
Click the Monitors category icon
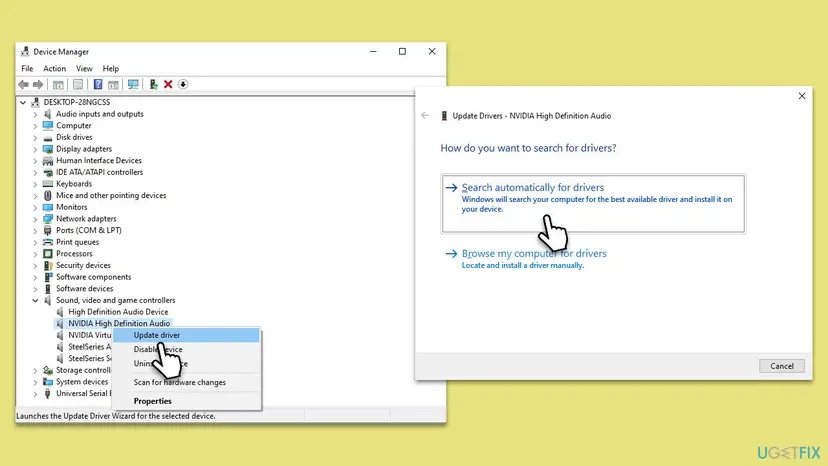coord(48,207)
